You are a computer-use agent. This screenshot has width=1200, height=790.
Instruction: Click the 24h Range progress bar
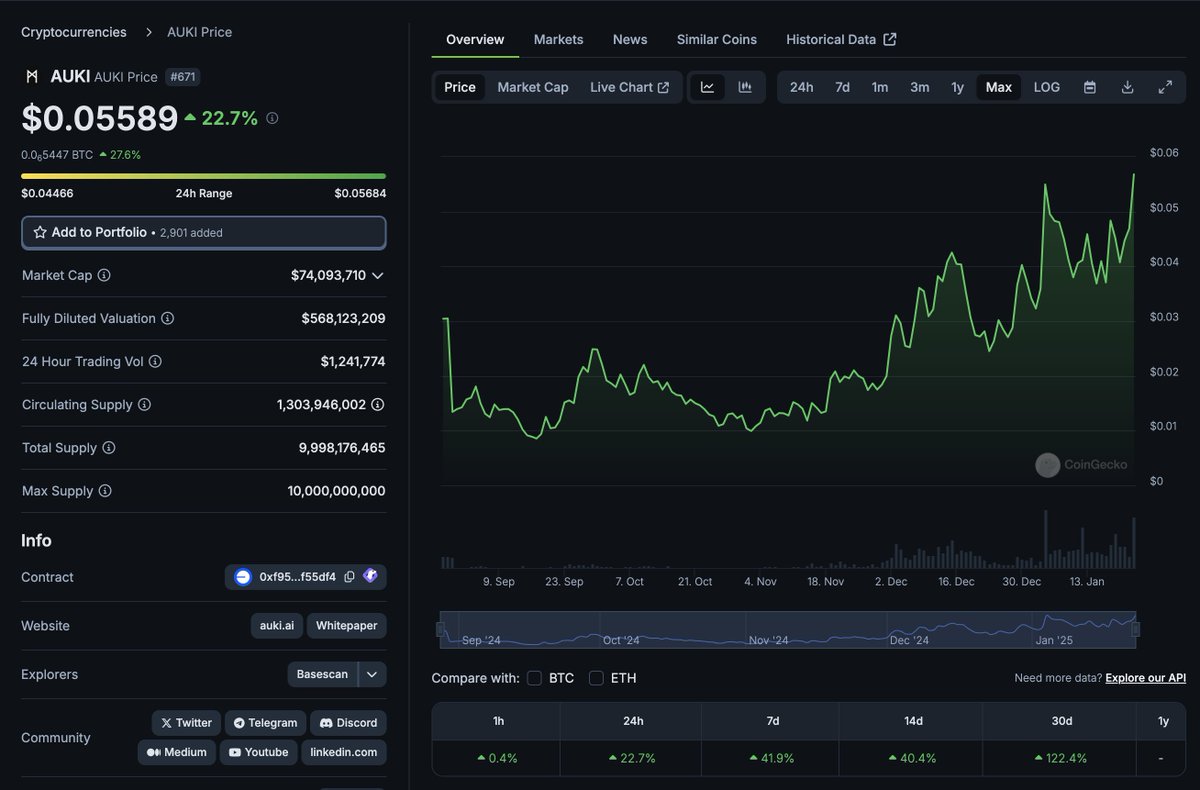[204, 176]
